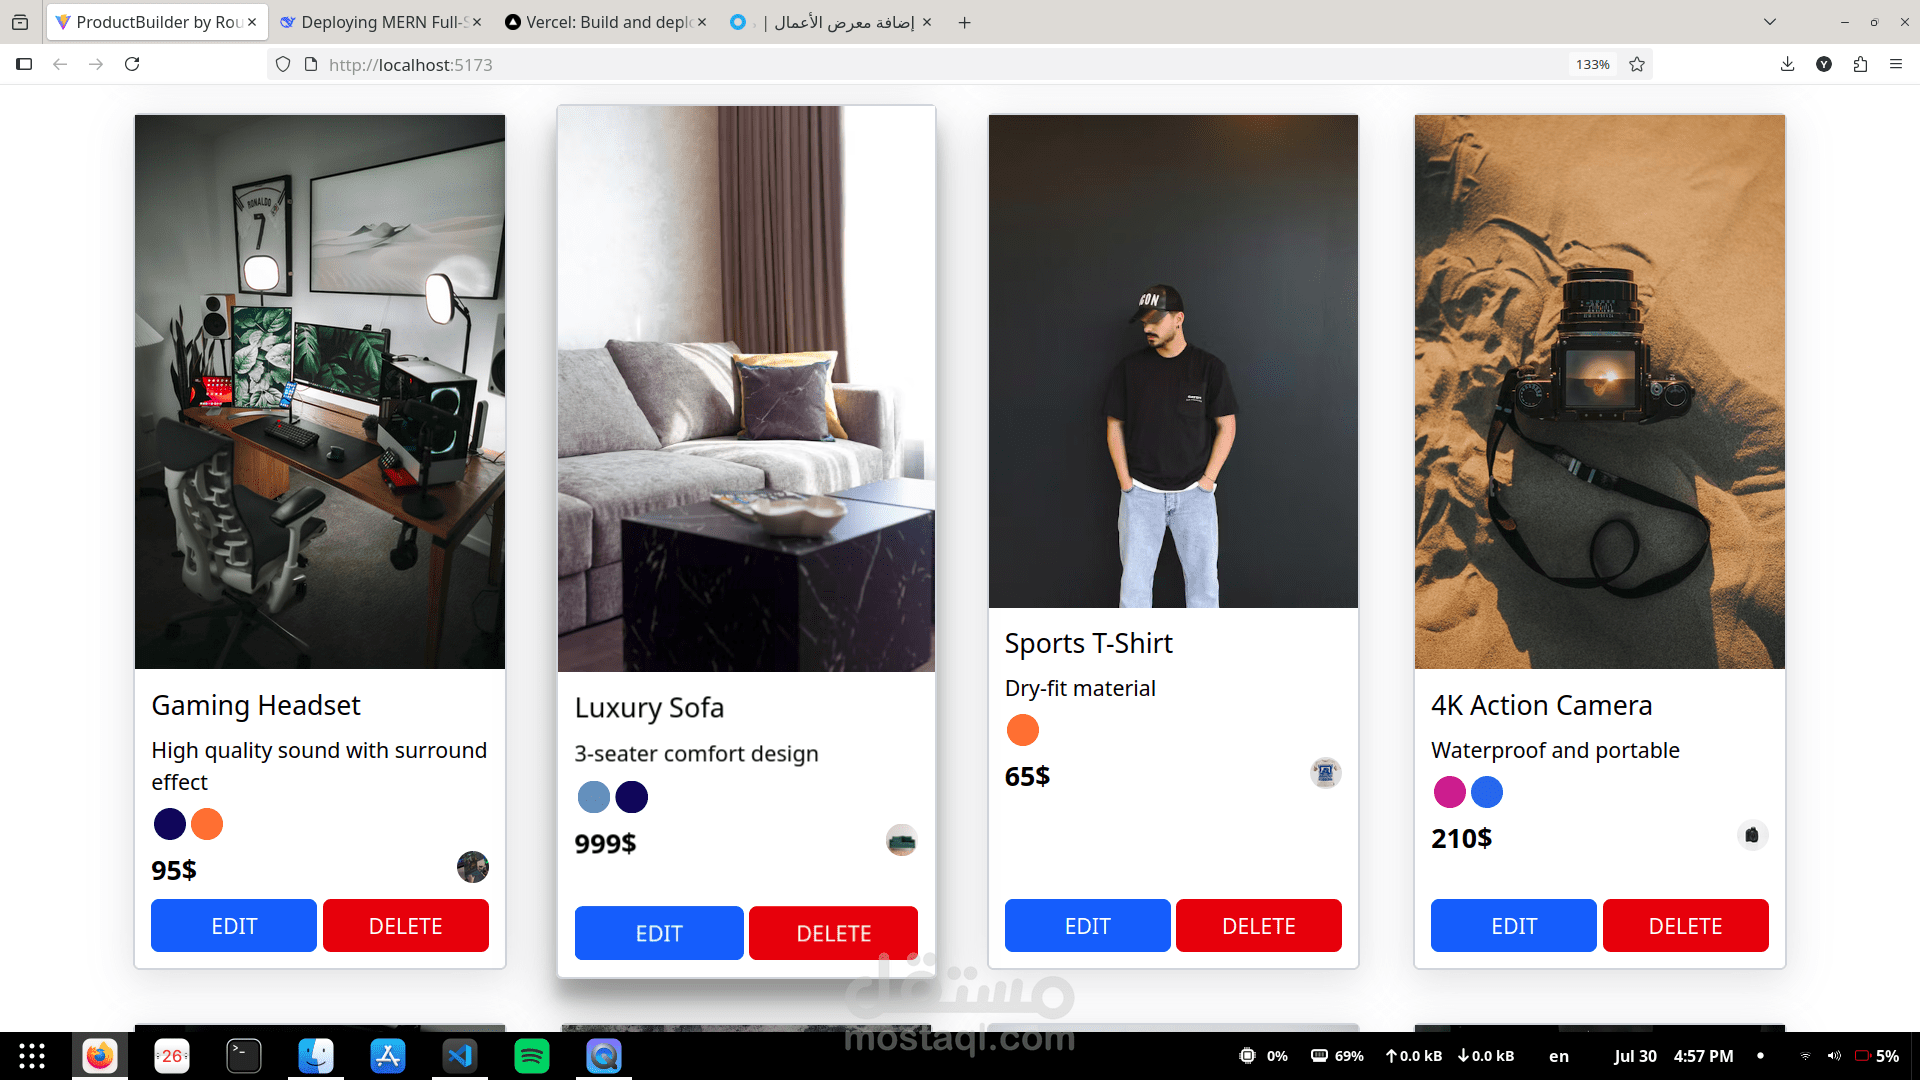The image size is (1920, 1080).
Task: Launch Spotify from the taskbar
Action: [532, 1056]
